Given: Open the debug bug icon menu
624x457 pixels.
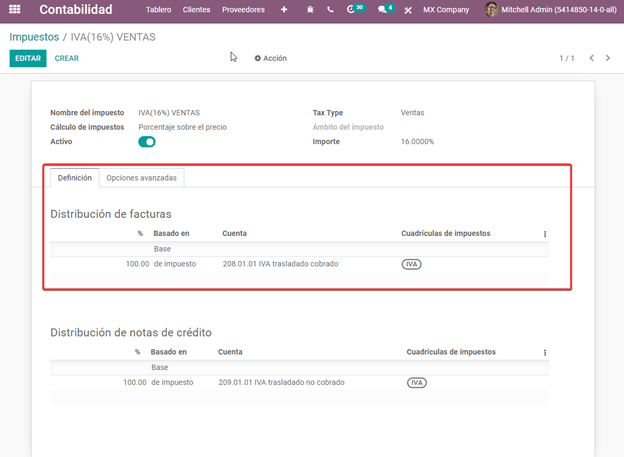Looking at the screenshot, I should [x=310, y=10].
